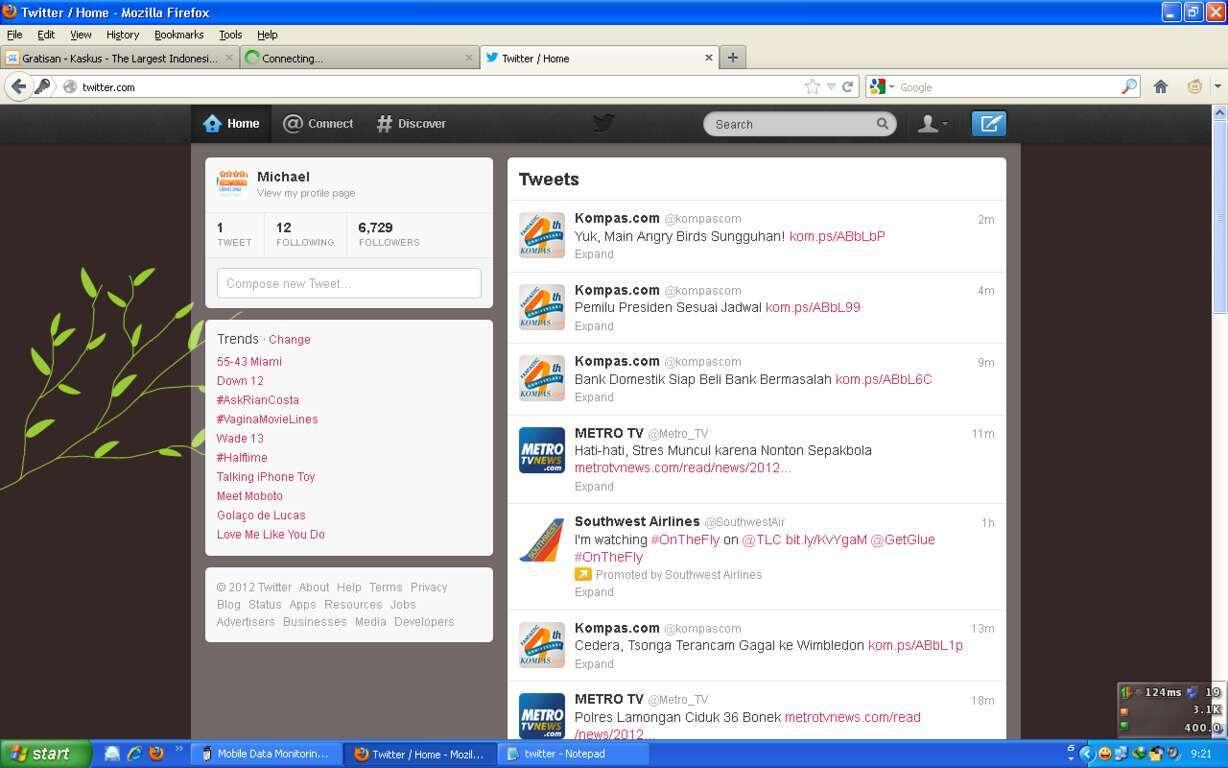Viewport: 1228px width, 768px height.
Task: Click the search magnifier in Twitter search
Action: pyautogui.click(x=882, y=124)
